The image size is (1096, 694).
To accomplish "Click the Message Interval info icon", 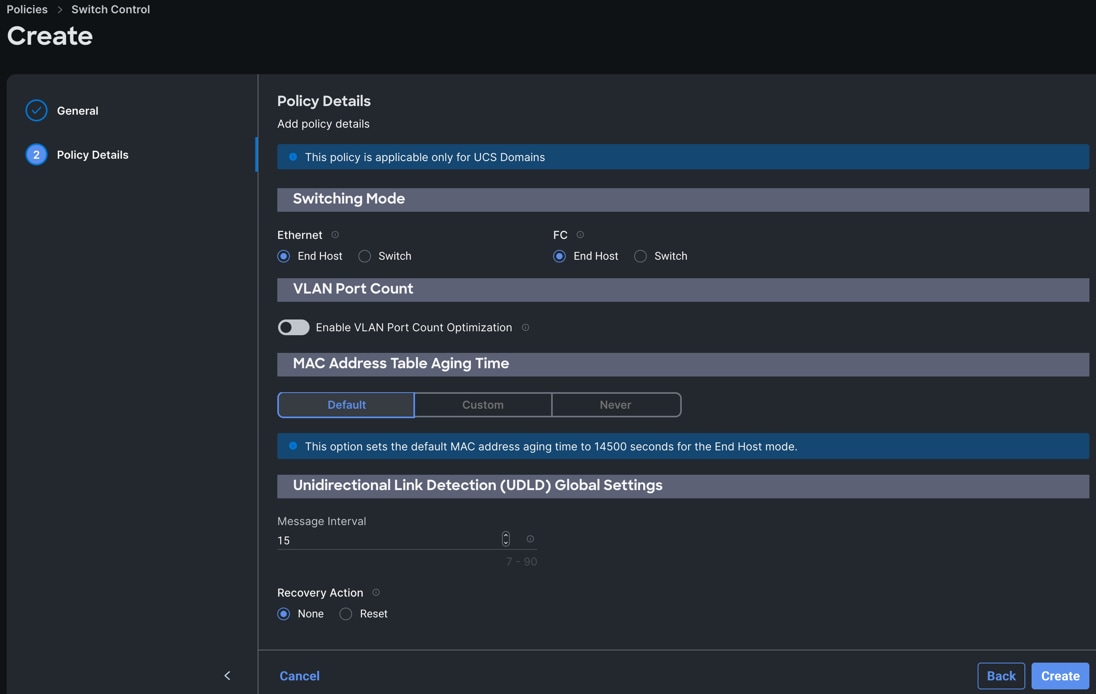I will click(530, 540).
